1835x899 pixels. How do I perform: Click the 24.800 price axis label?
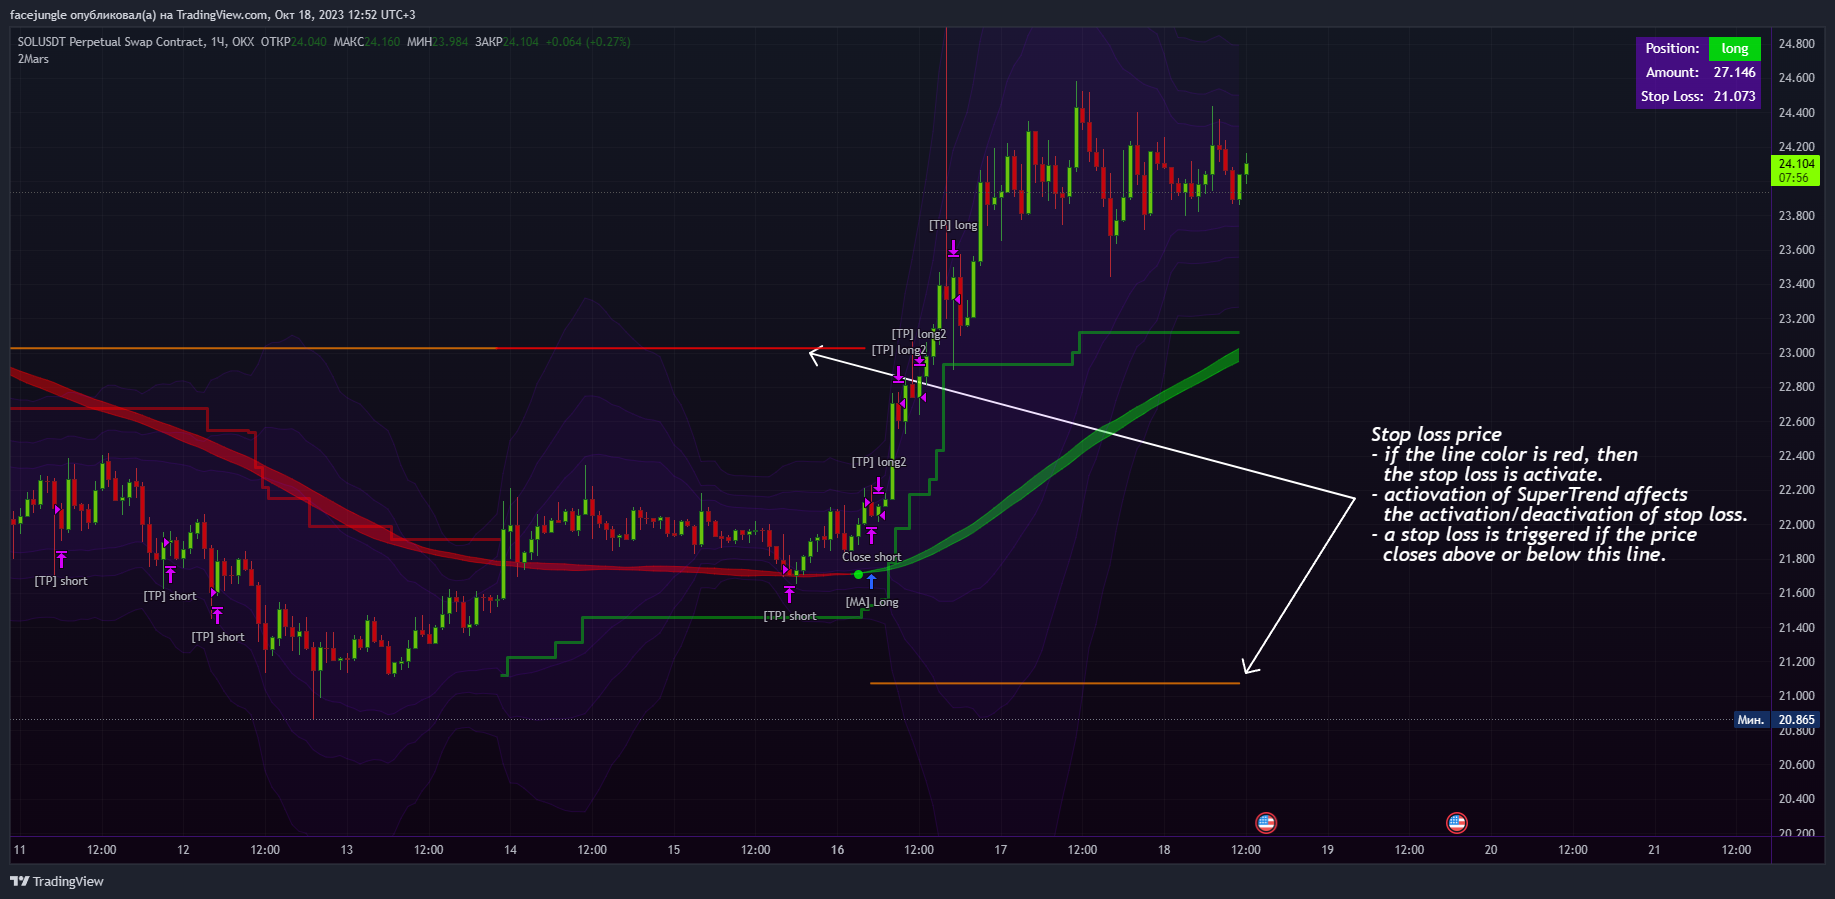[x=1796, y=44]
